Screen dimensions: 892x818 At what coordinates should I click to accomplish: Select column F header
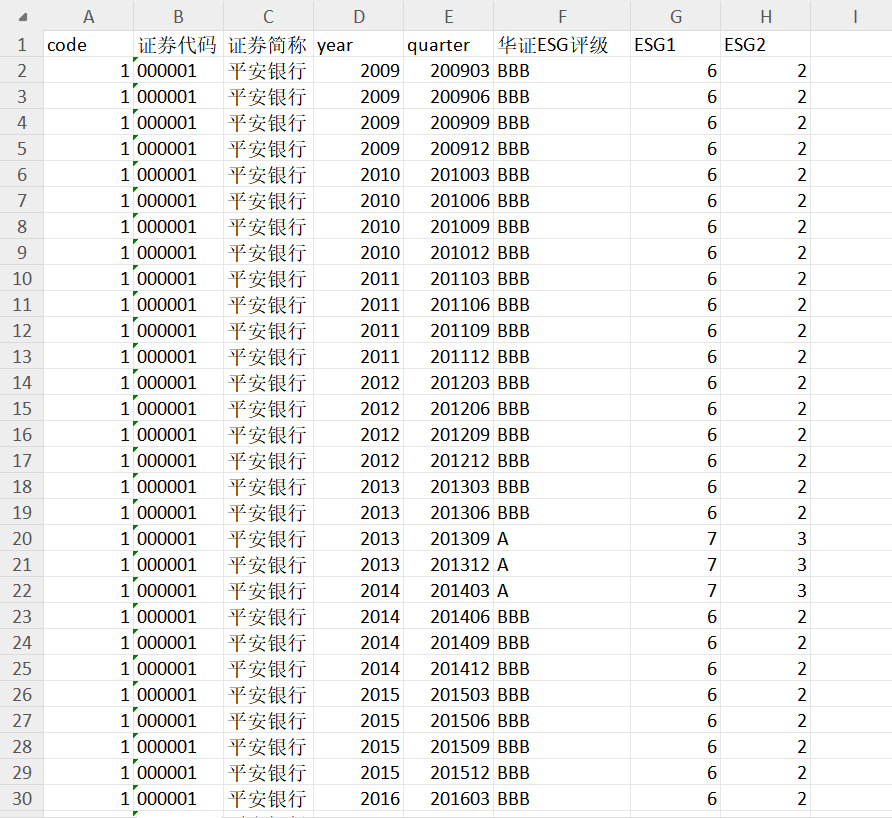pyautogui.click(x=561, y=16)
